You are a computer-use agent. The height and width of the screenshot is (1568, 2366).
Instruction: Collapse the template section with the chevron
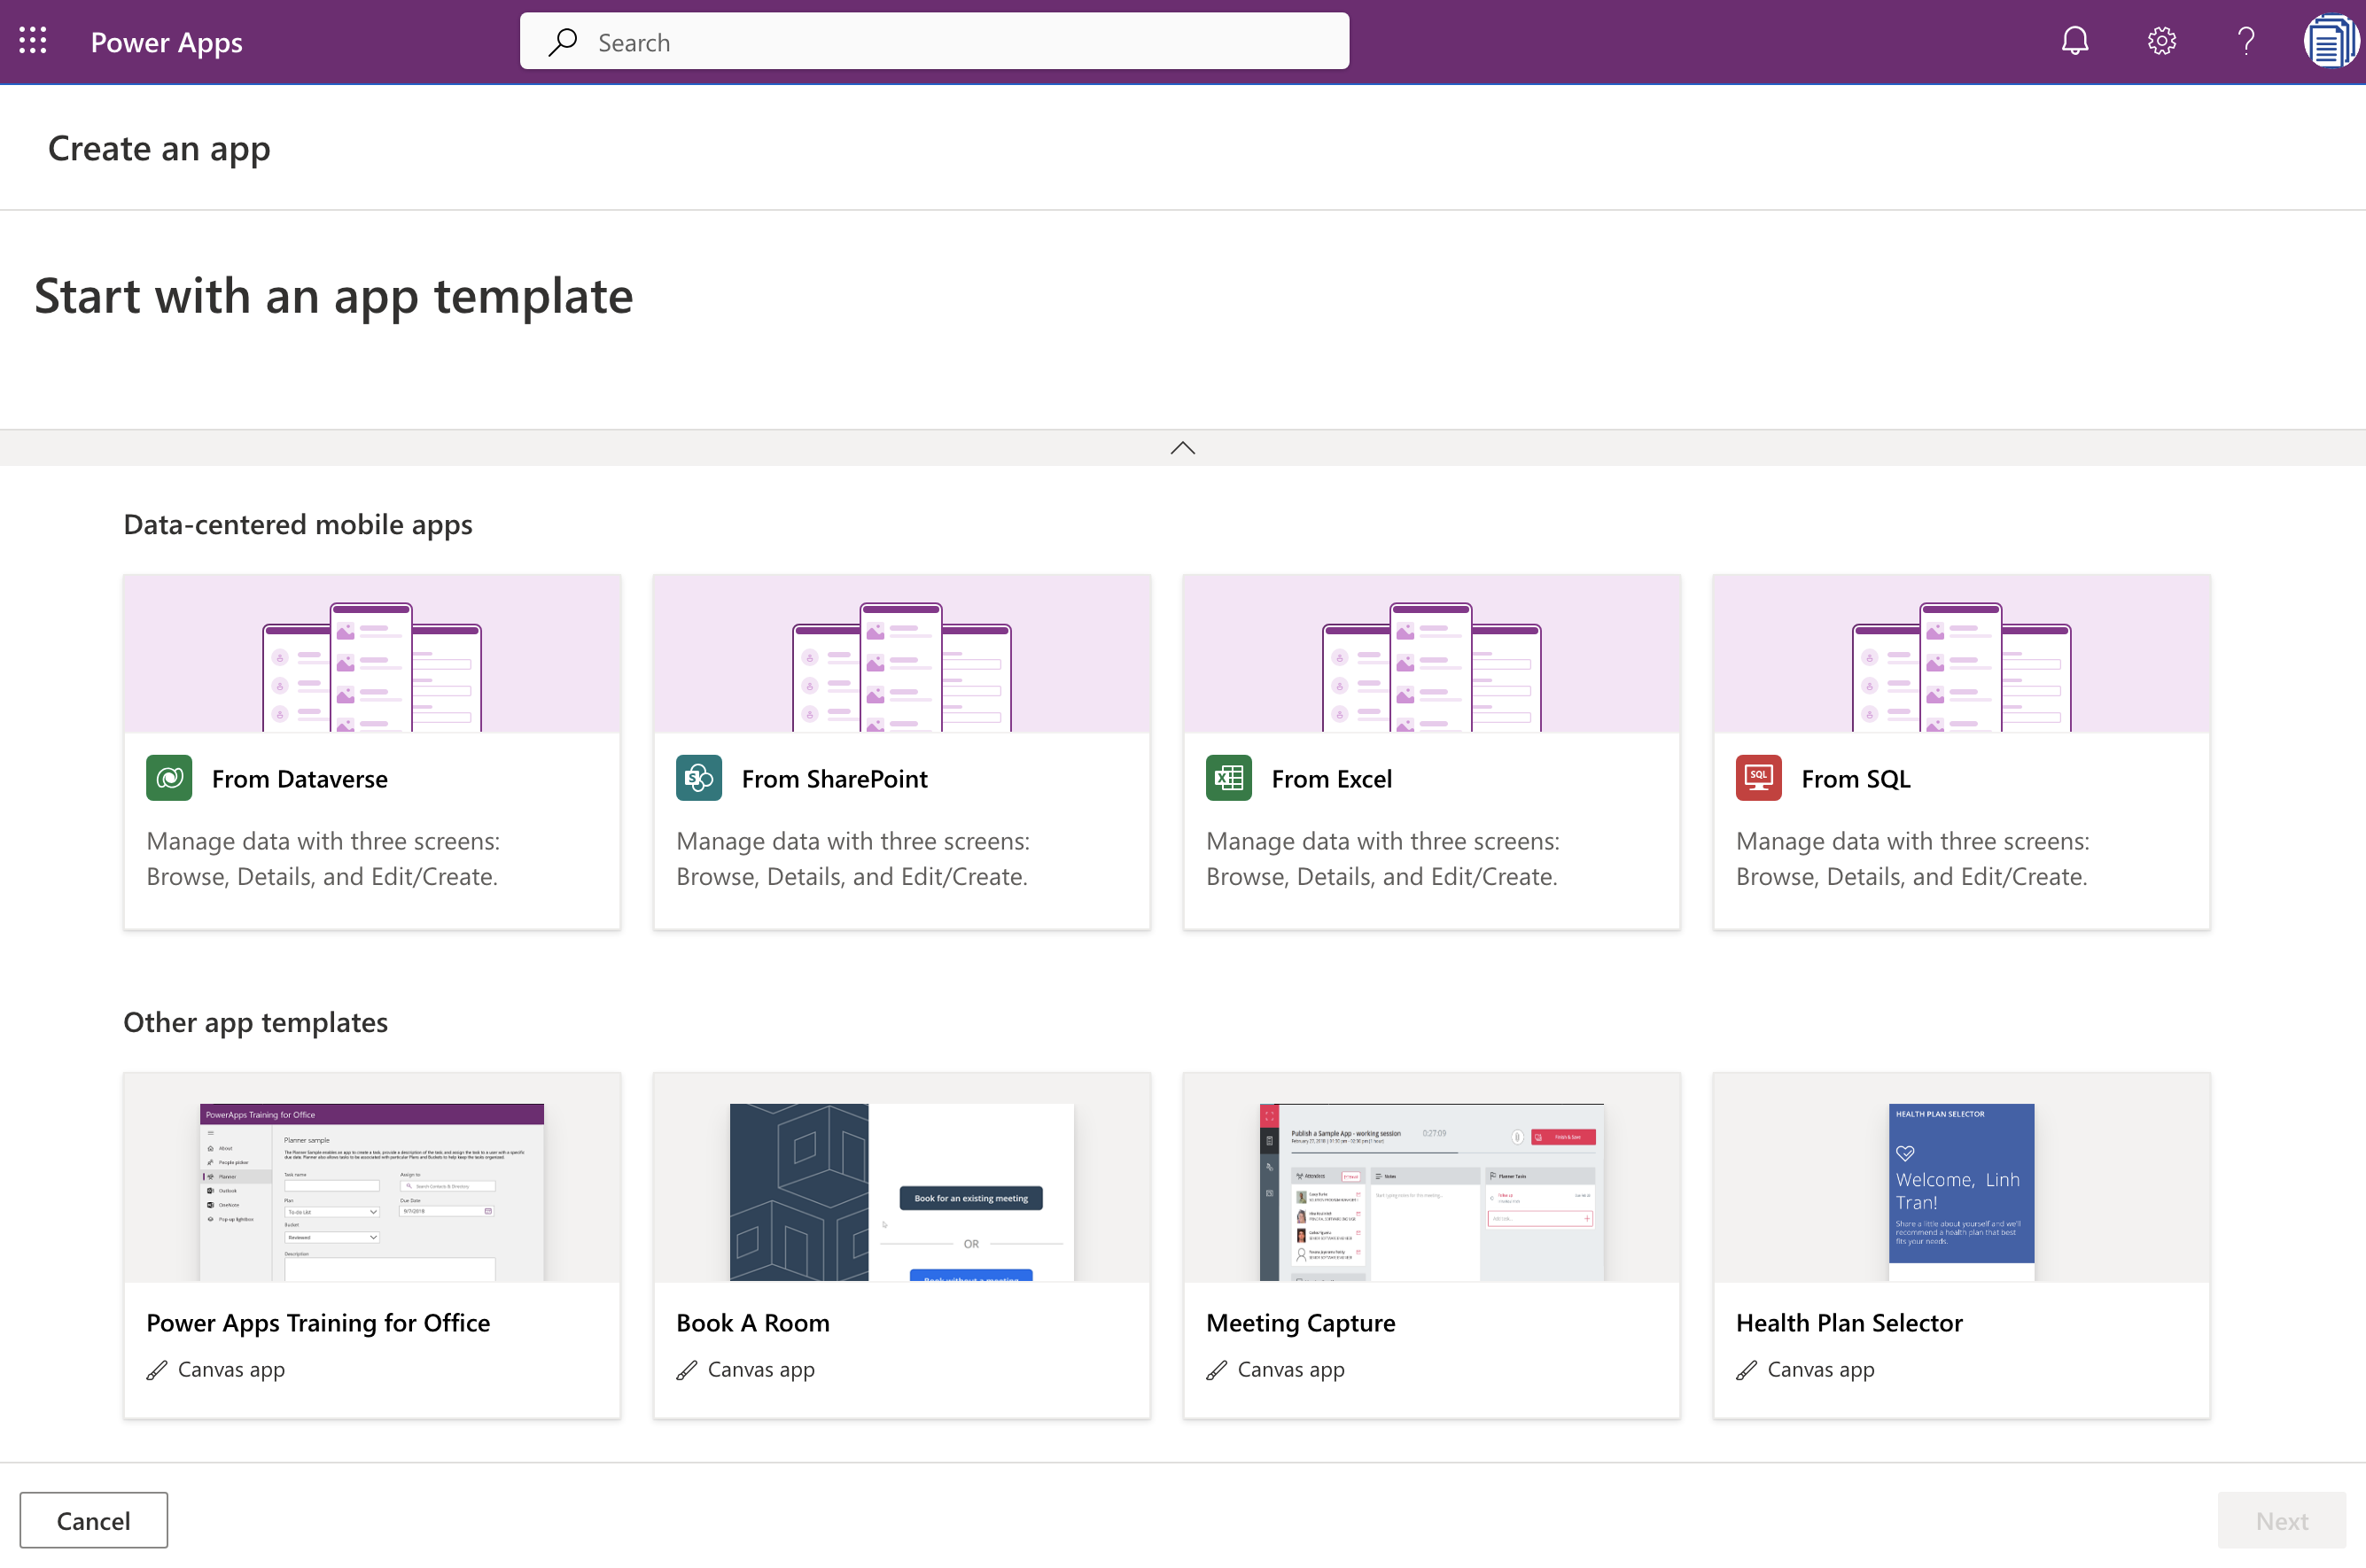click(x=1182, y=447)
